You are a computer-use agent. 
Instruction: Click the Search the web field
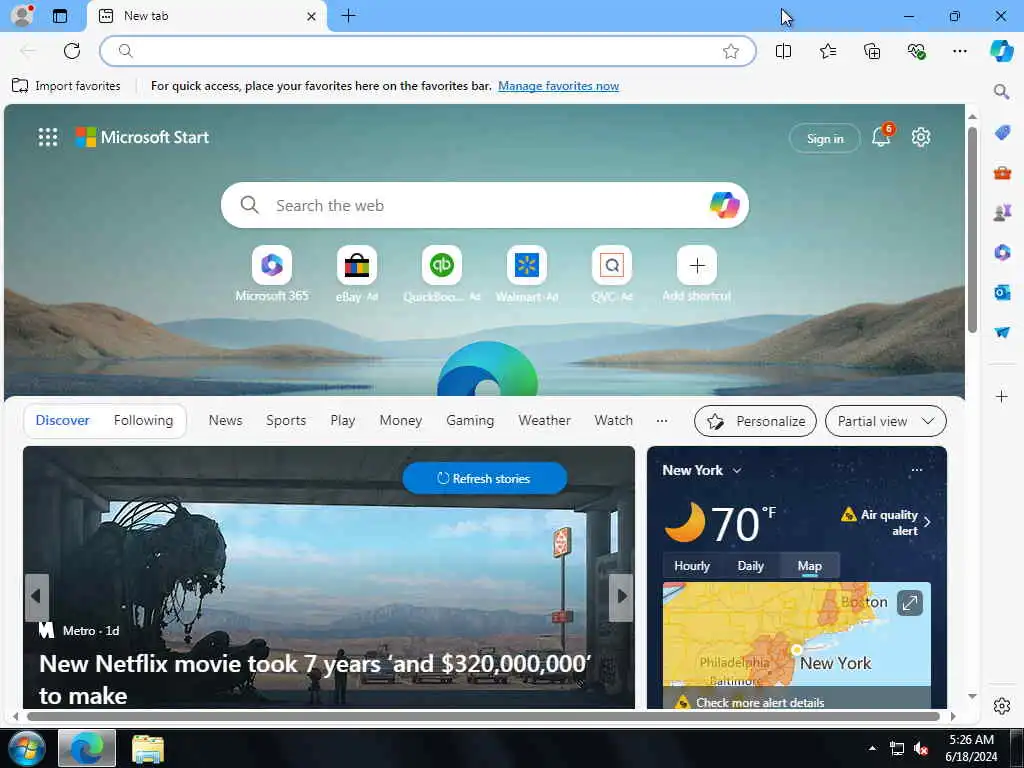(x=485, y=205)
